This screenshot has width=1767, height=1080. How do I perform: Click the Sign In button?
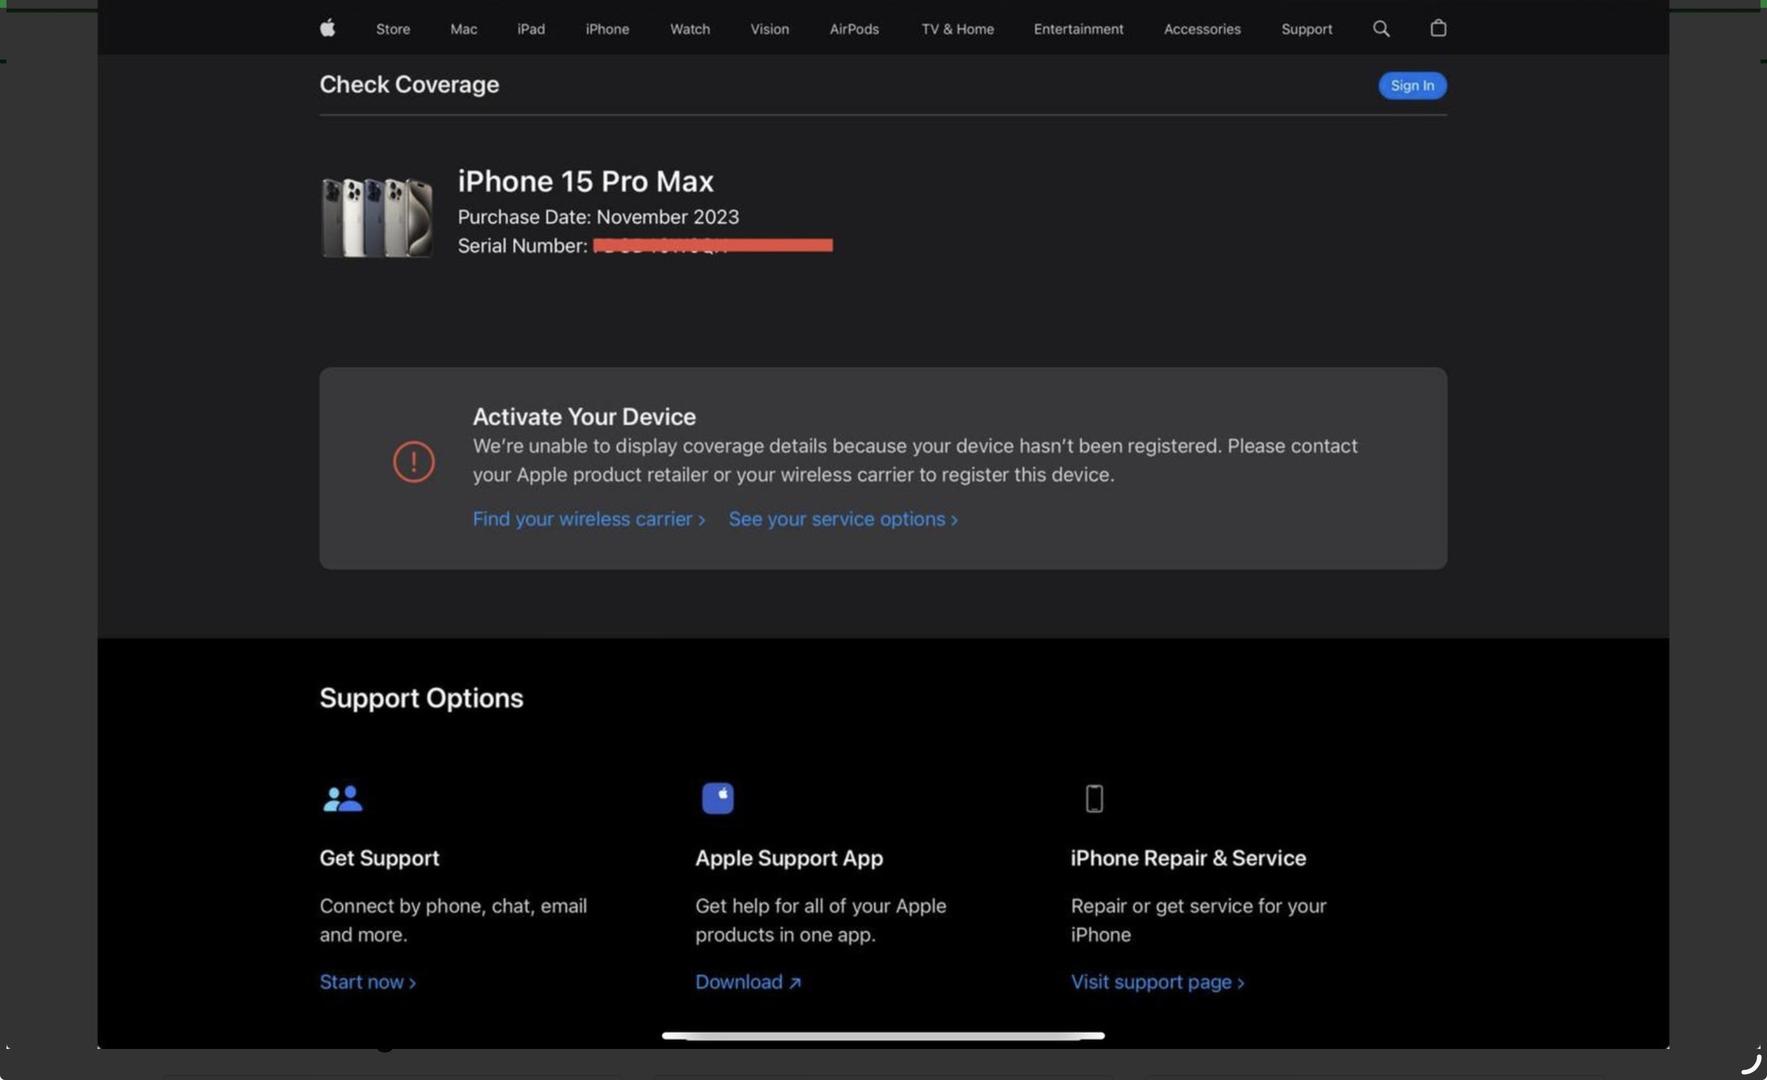pyautogui.click(x=1412, y=85)
